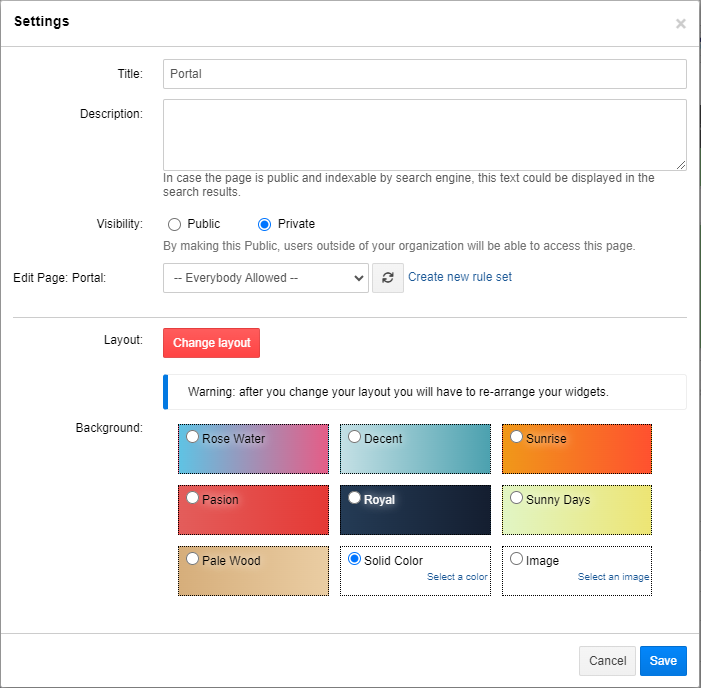Screen dimensions: 701x688
Task: Click Select an image link
Action: [613, 577]
